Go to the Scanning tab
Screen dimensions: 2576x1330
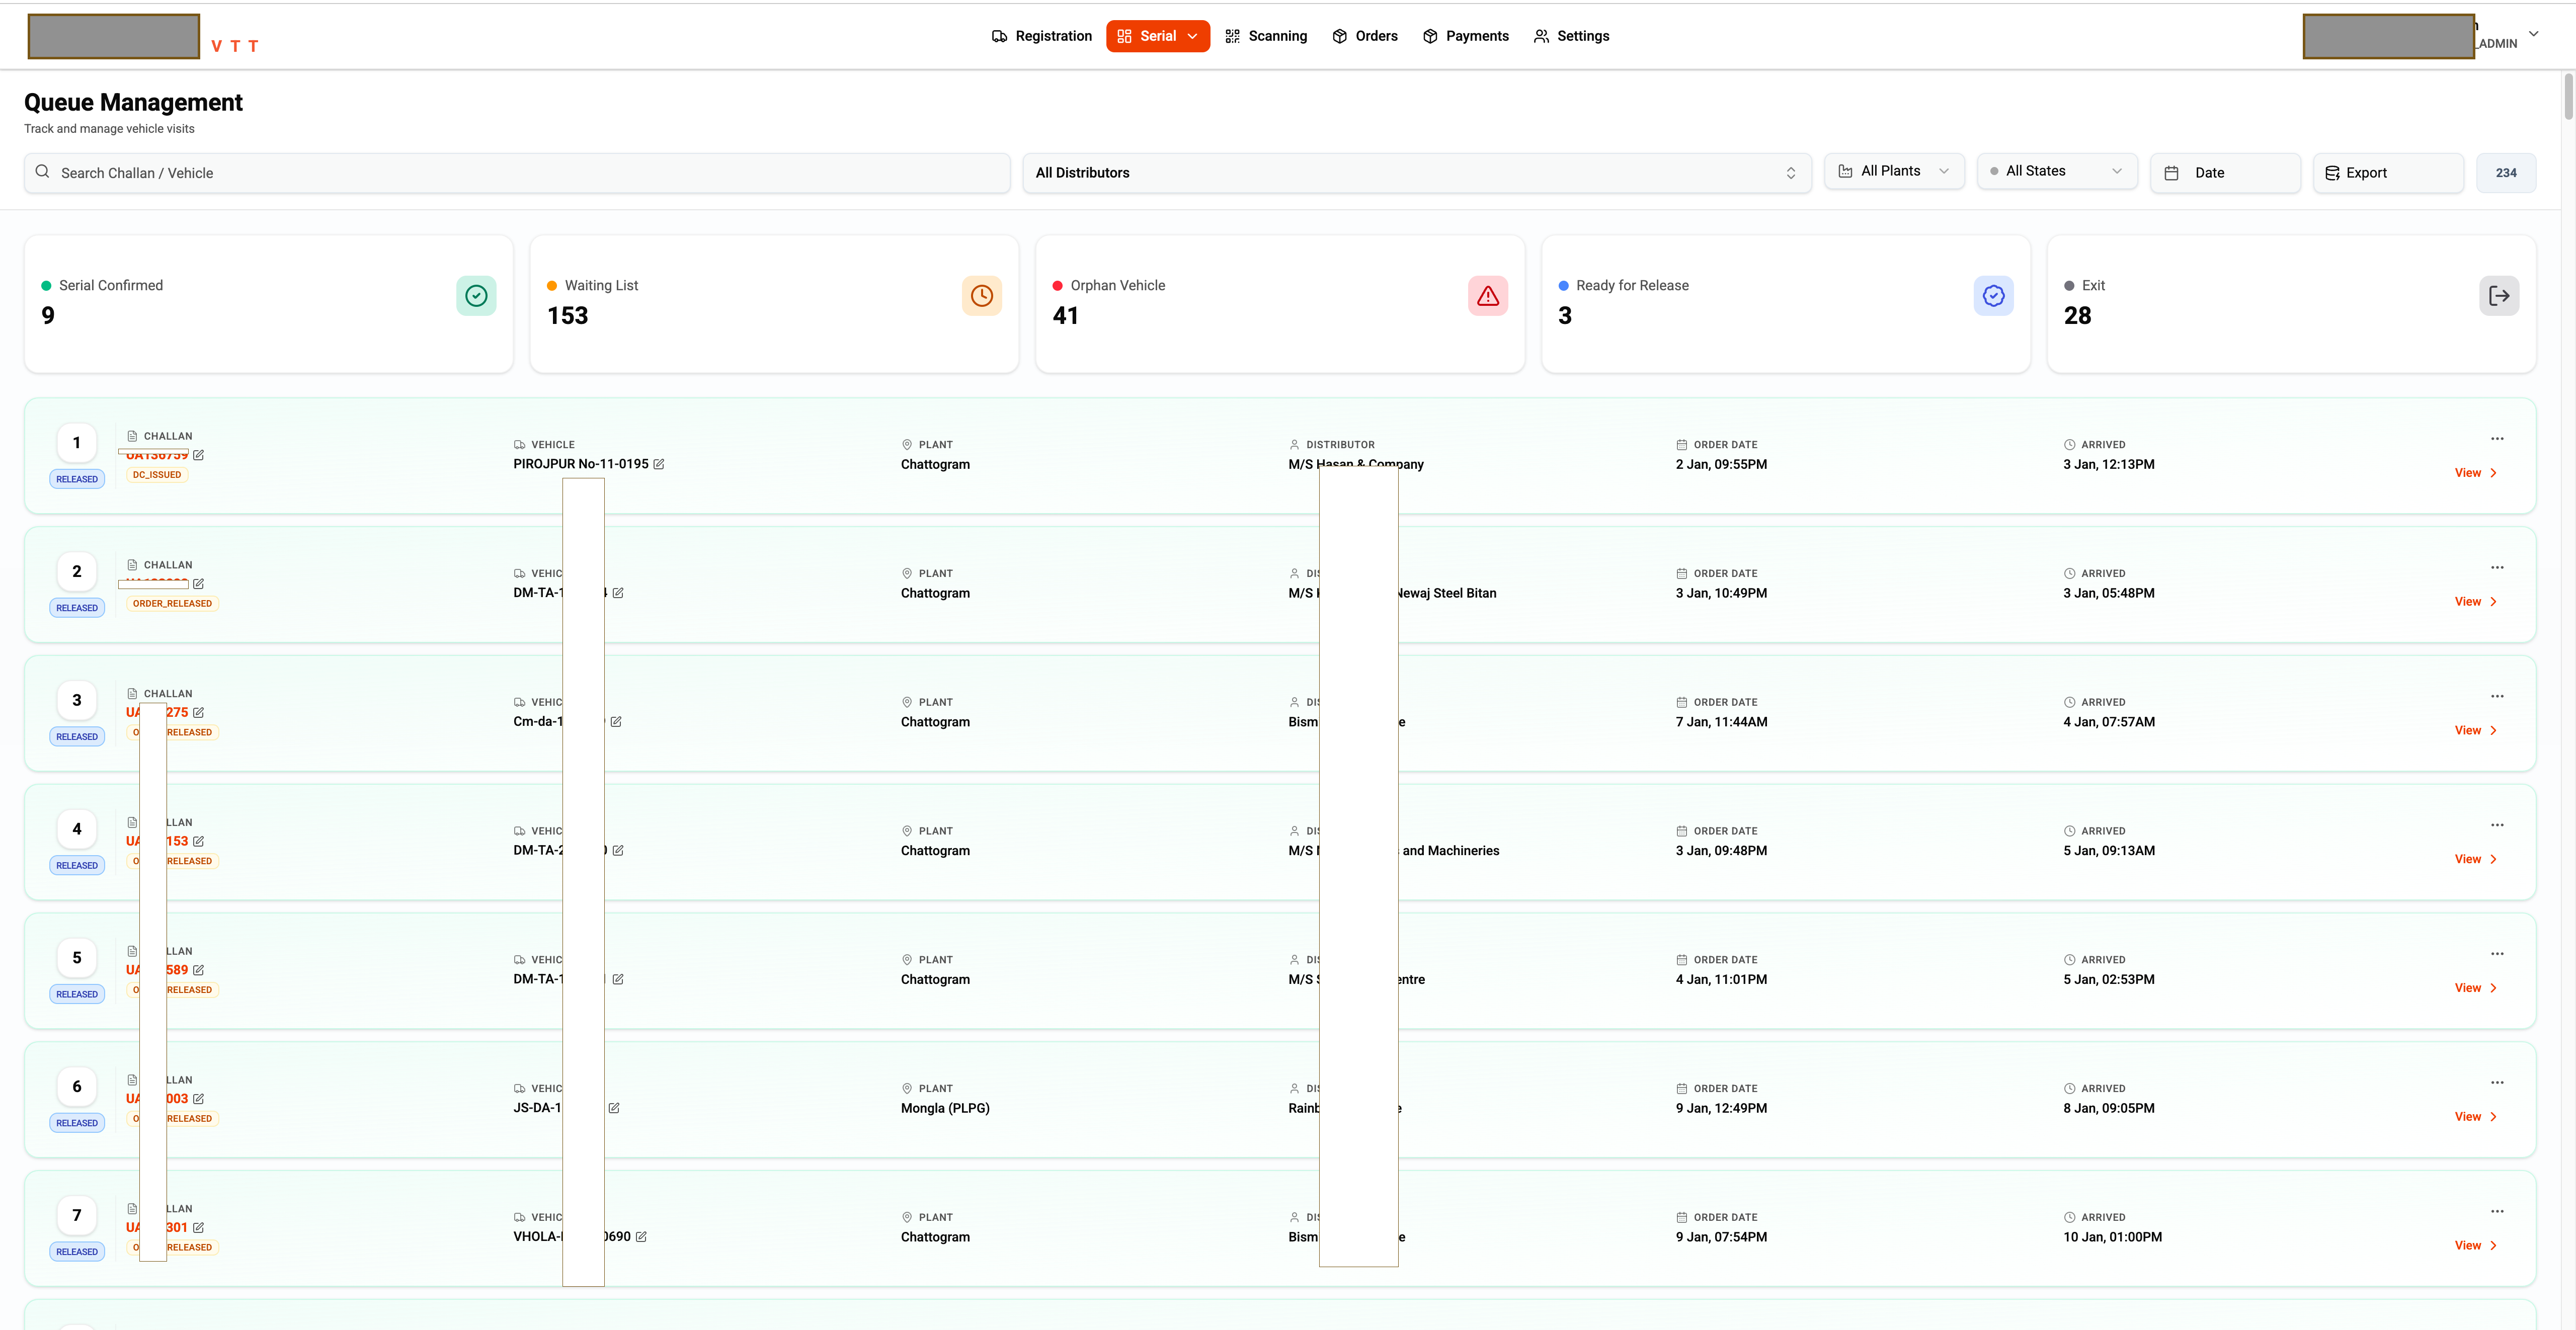pyautogui.click(x=1266, y=36)
